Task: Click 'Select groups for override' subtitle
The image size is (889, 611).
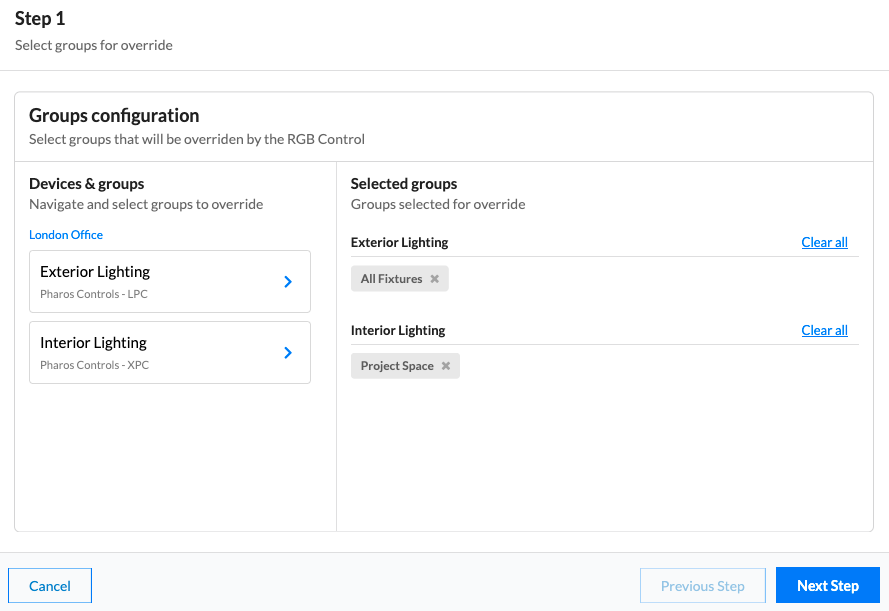Action: (94, 45)
